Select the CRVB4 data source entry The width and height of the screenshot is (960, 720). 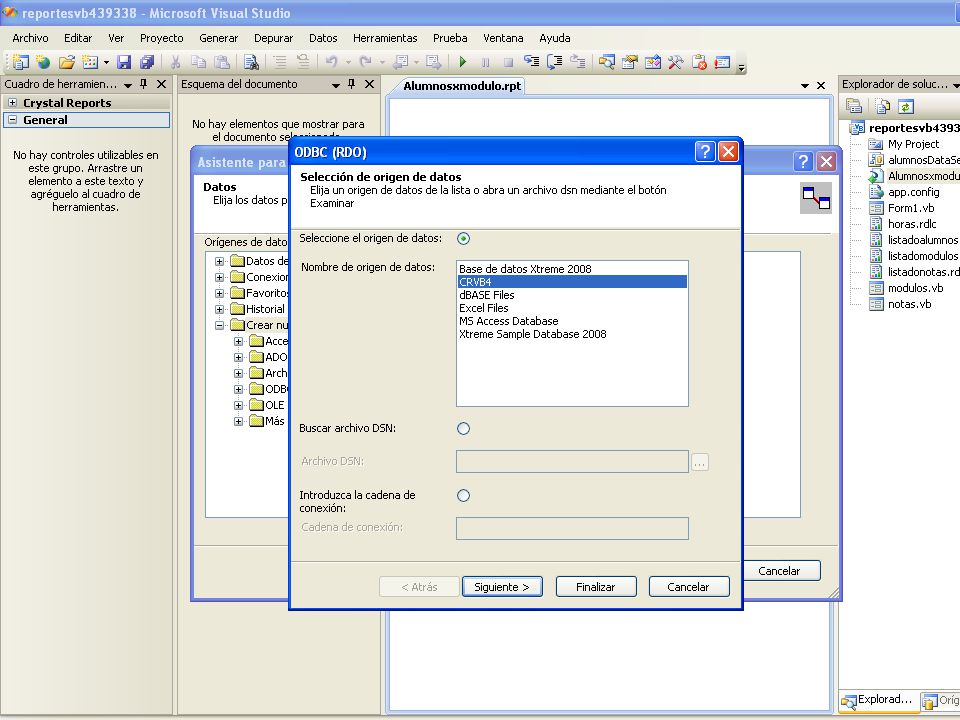coord(572,282)
